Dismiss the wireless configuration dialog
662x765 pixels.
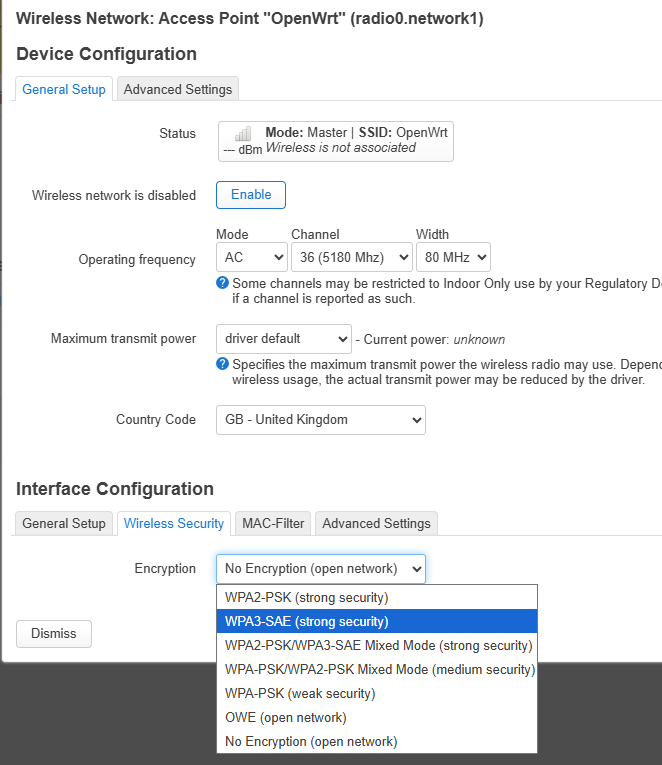click(54, 634)
